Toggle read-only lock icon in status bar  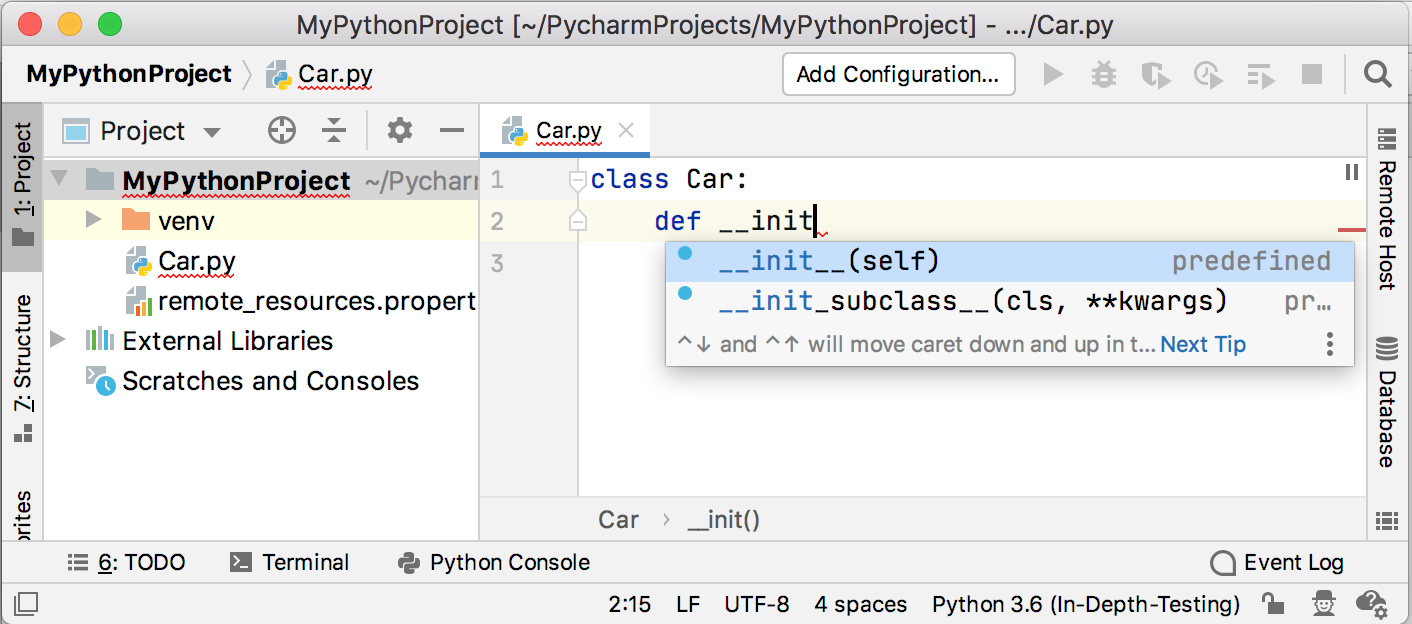coord(1273,603)
